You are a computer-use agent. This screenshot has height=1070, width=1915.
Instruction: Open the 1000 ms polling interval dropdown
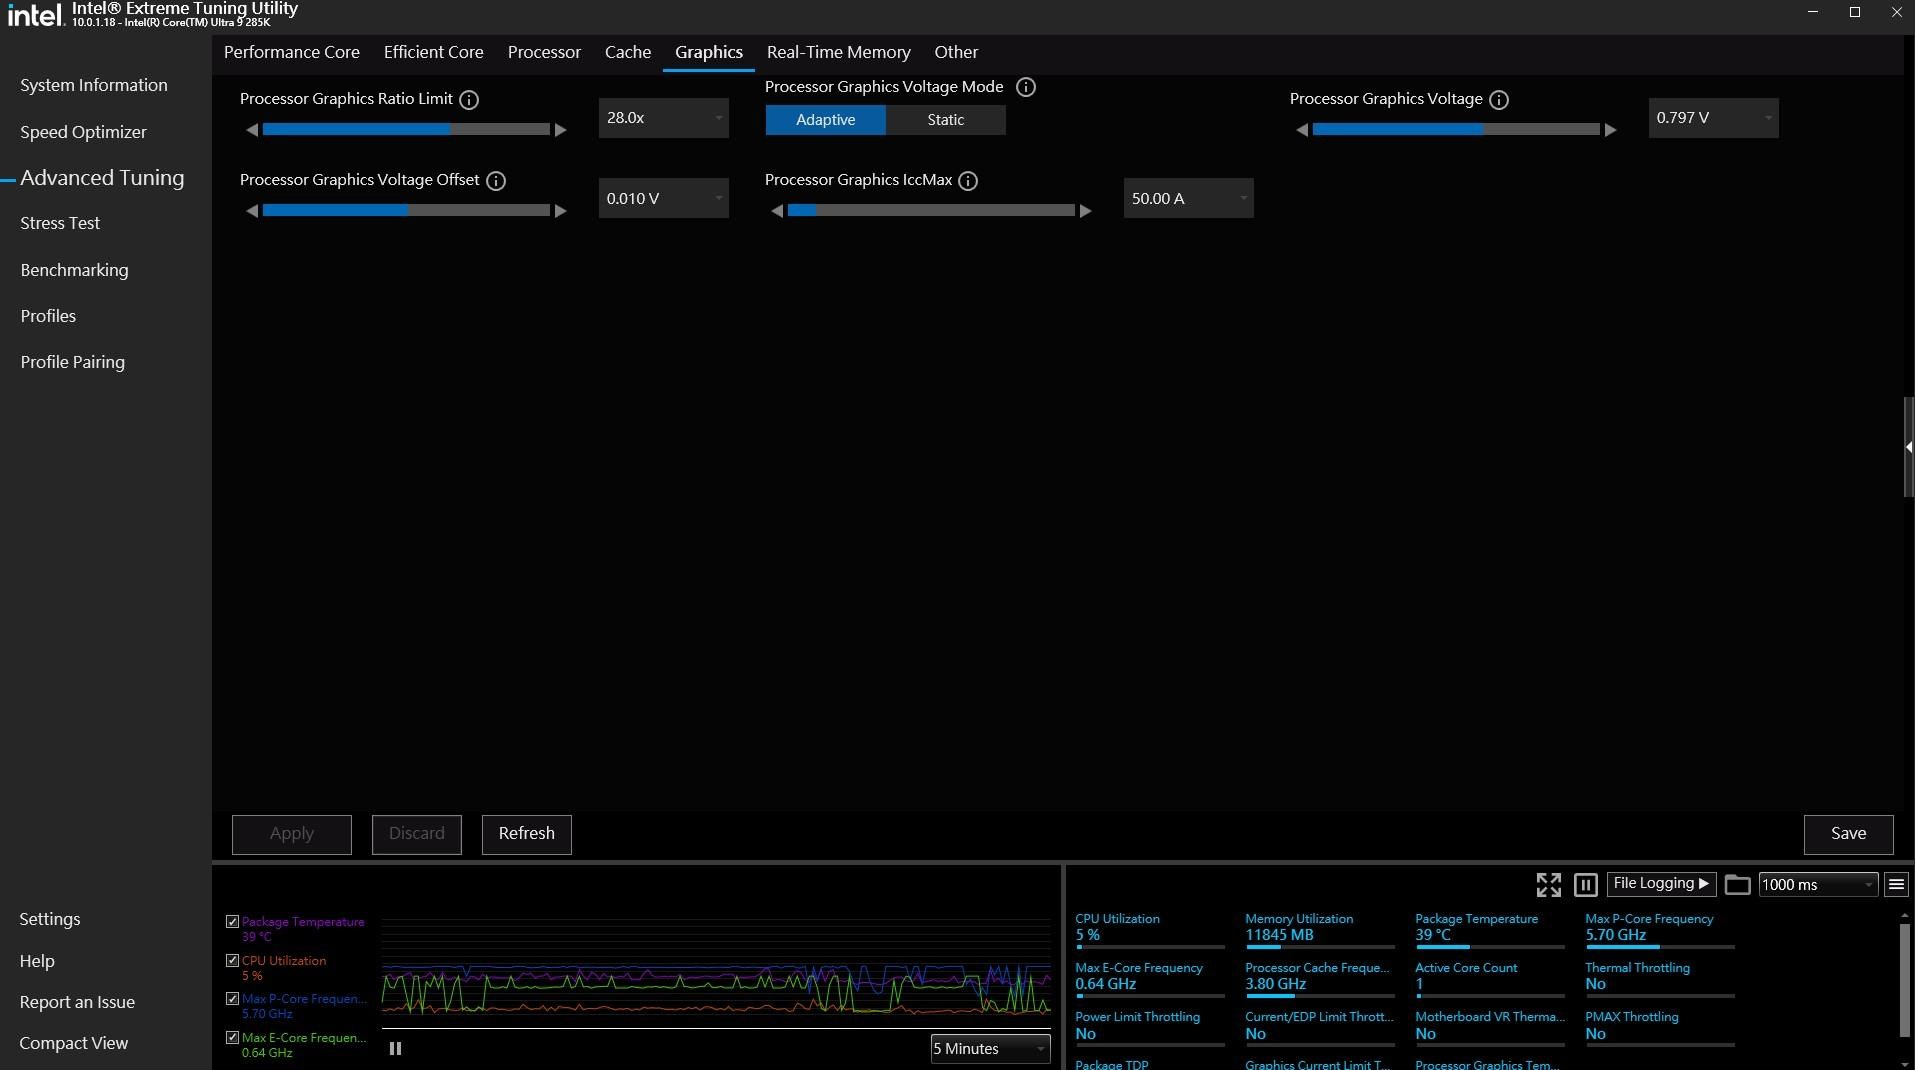click(x=1817, y=885)
